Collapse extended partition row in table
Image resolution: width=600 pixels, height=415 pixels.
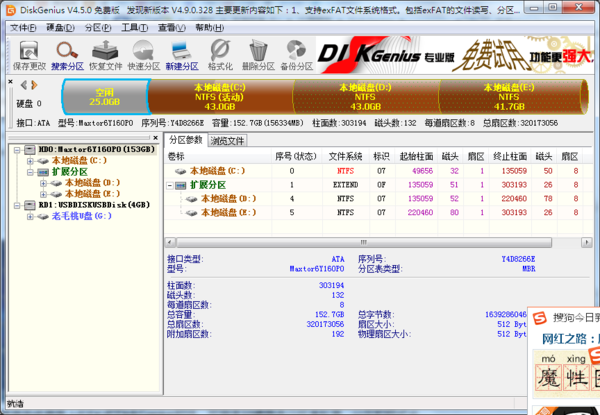[x=170, y=186]
